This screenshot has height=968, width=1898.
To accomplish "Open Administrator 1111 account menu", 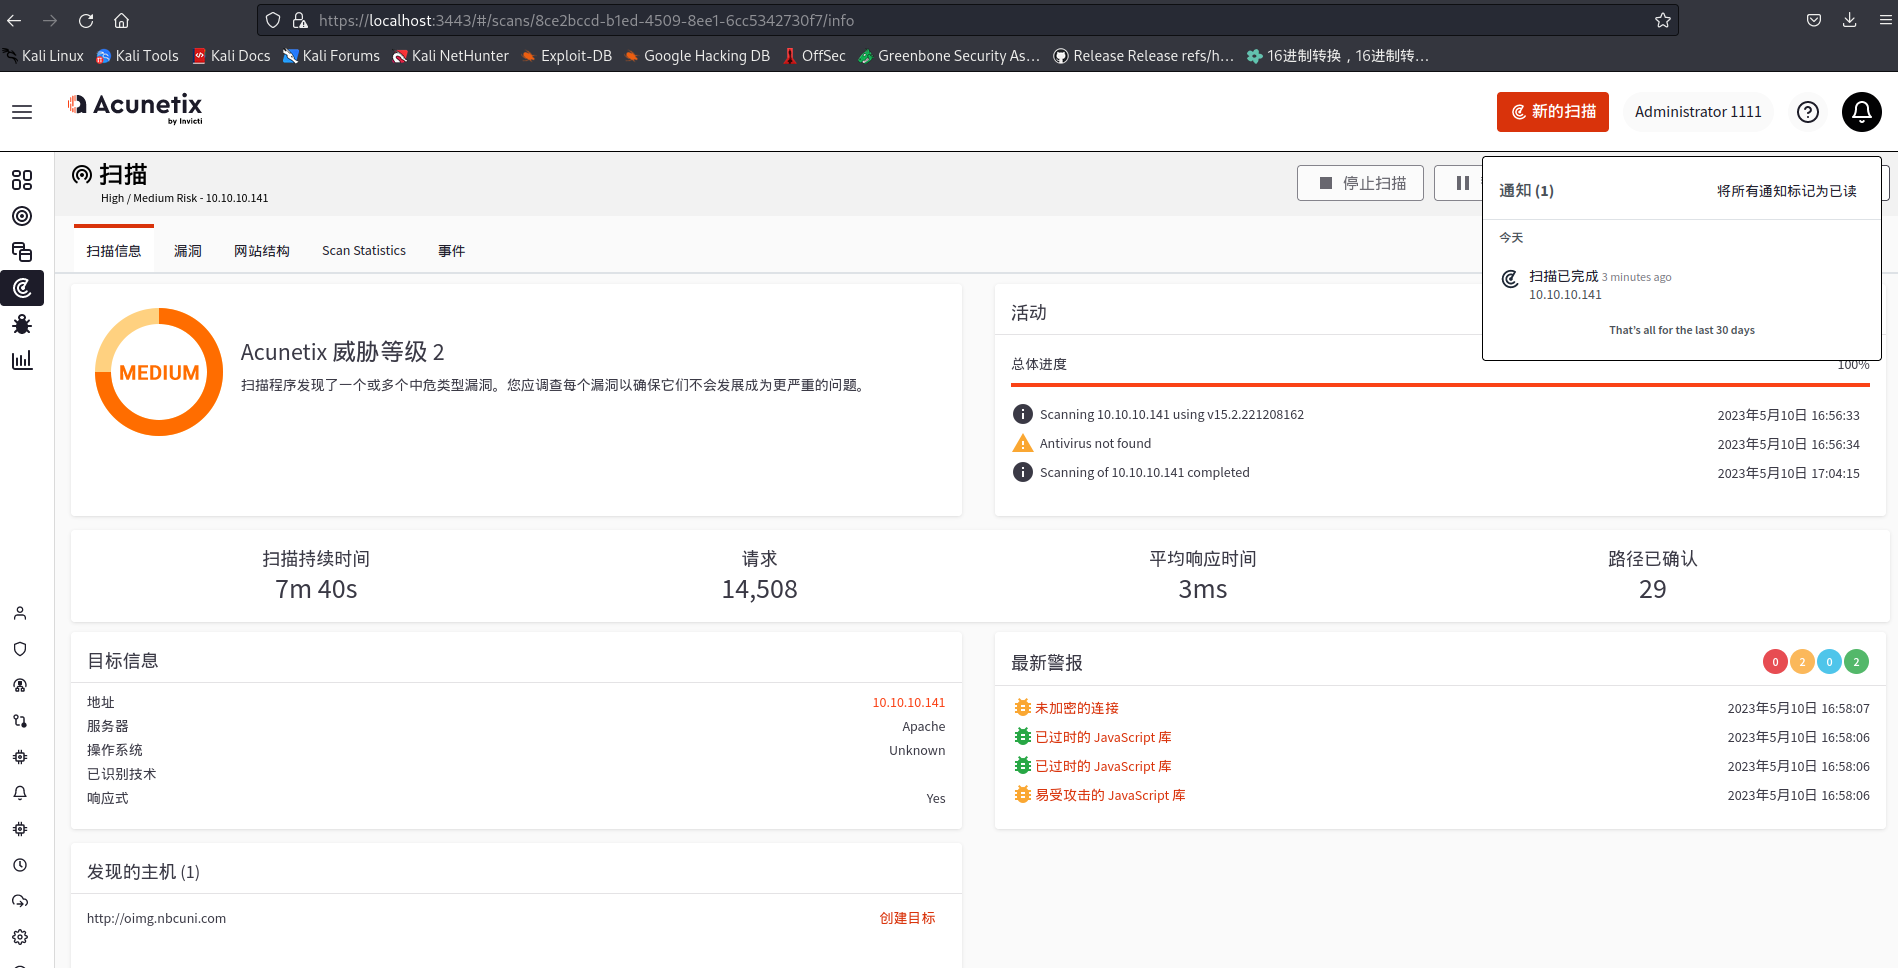I will tap(1697, 112).
